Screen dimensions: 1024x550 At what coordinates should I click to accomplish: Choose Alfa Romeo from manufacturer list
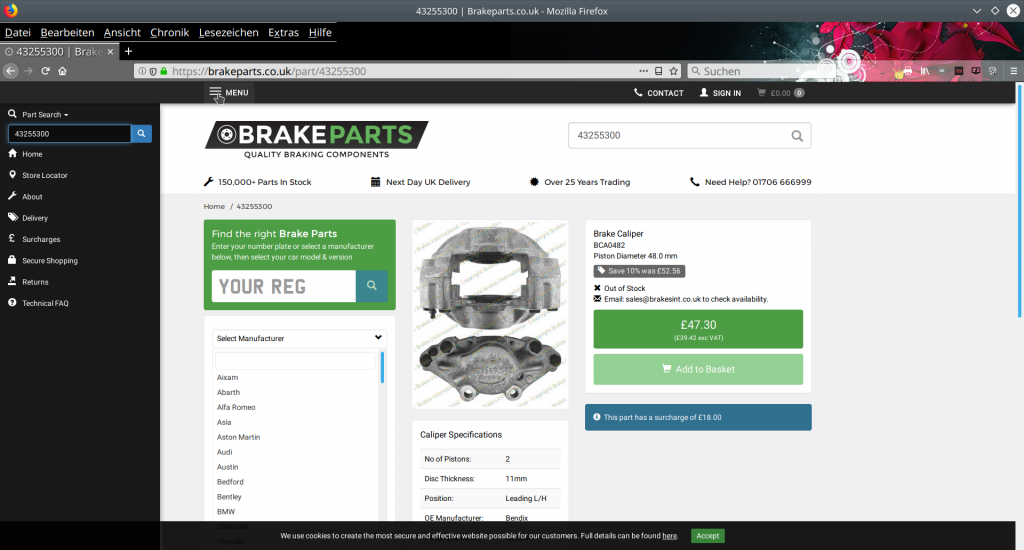click(236, 407)
